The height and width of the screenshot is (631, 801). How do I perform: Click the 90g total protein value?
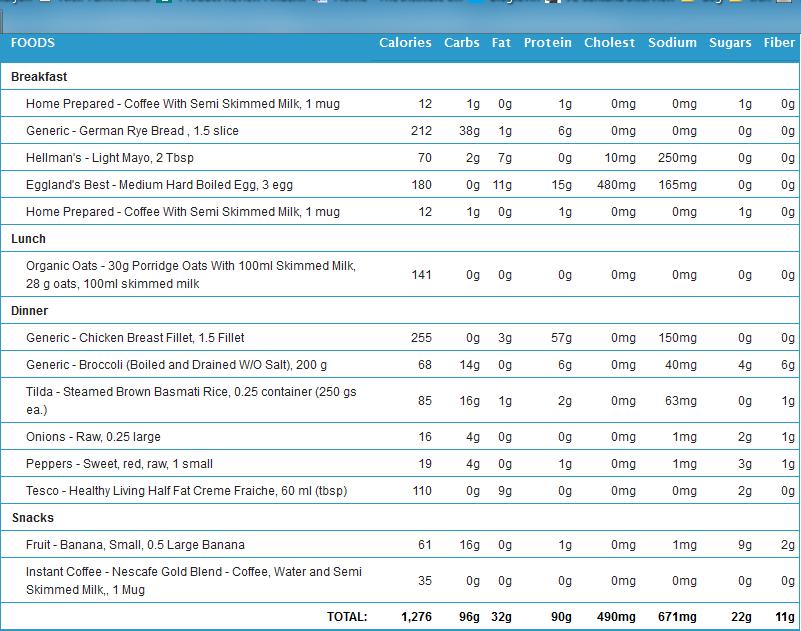coord(561,617)
